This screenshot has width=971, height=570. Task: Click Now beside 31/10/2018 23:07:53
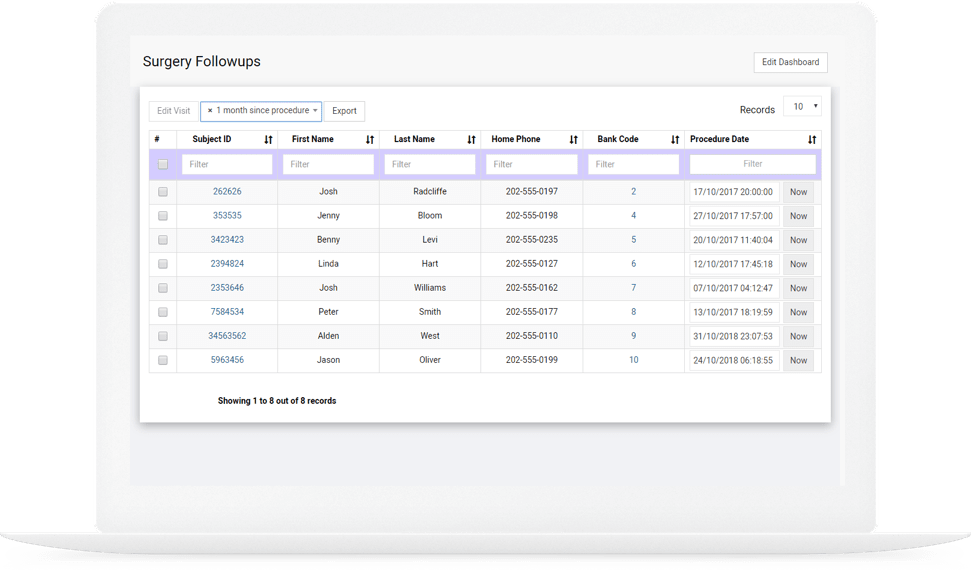point(798,336)
